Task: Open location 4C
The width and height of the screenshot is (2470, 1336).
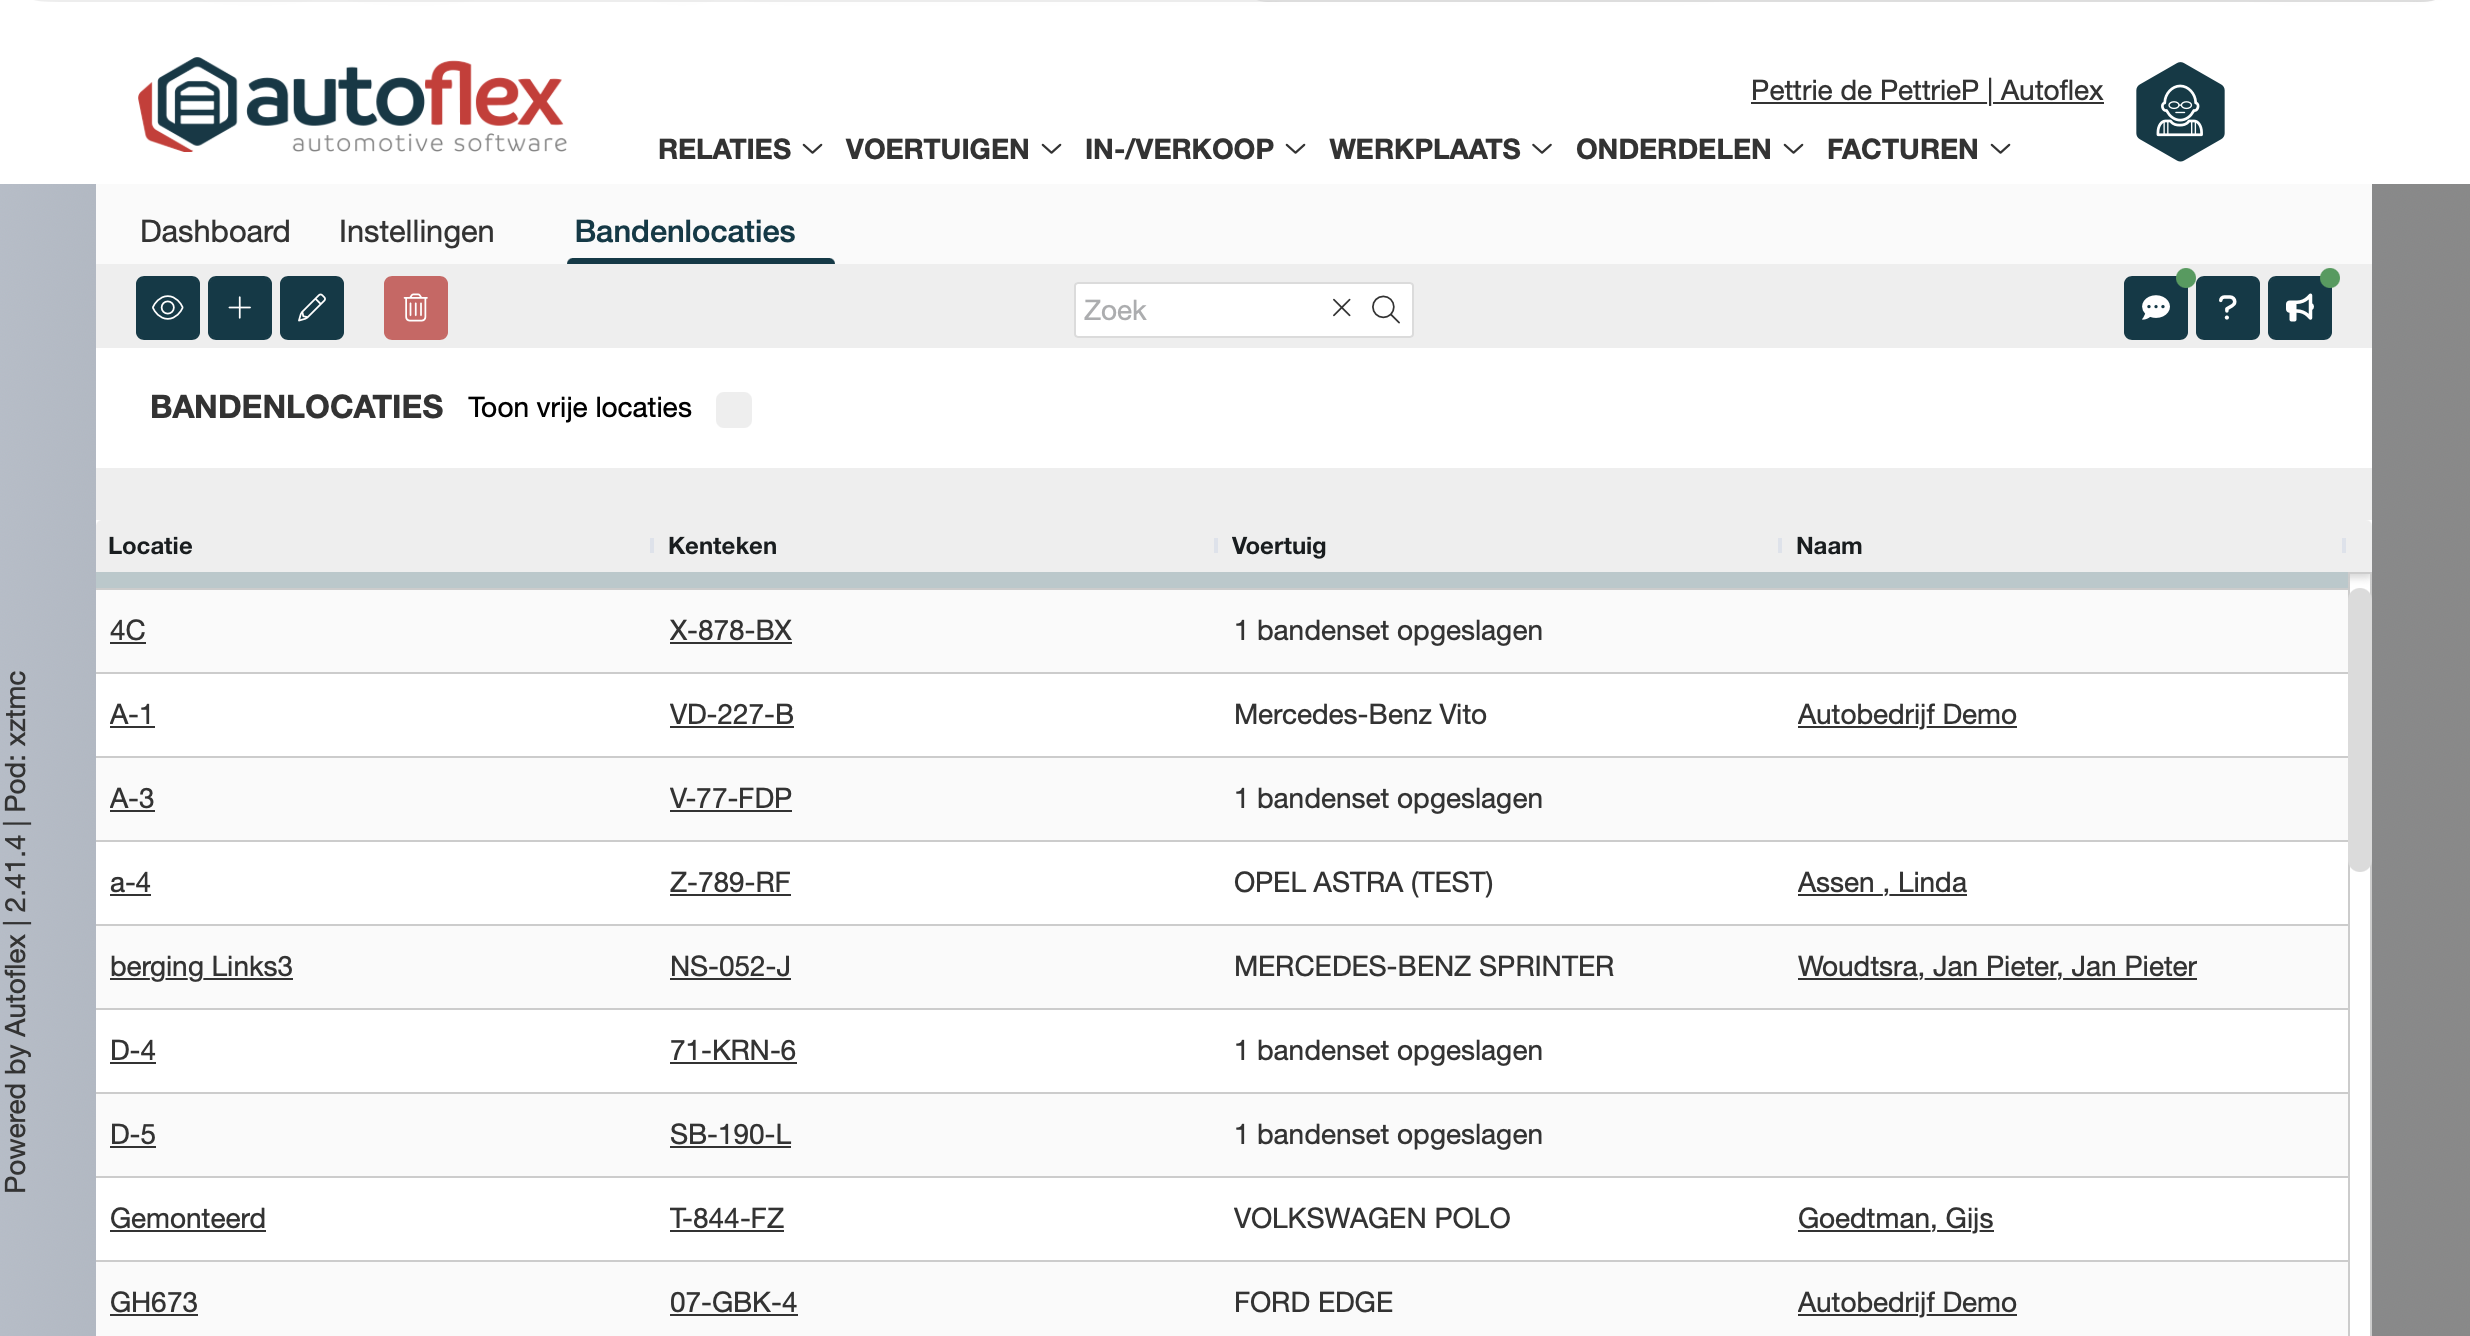Action: 127,630
